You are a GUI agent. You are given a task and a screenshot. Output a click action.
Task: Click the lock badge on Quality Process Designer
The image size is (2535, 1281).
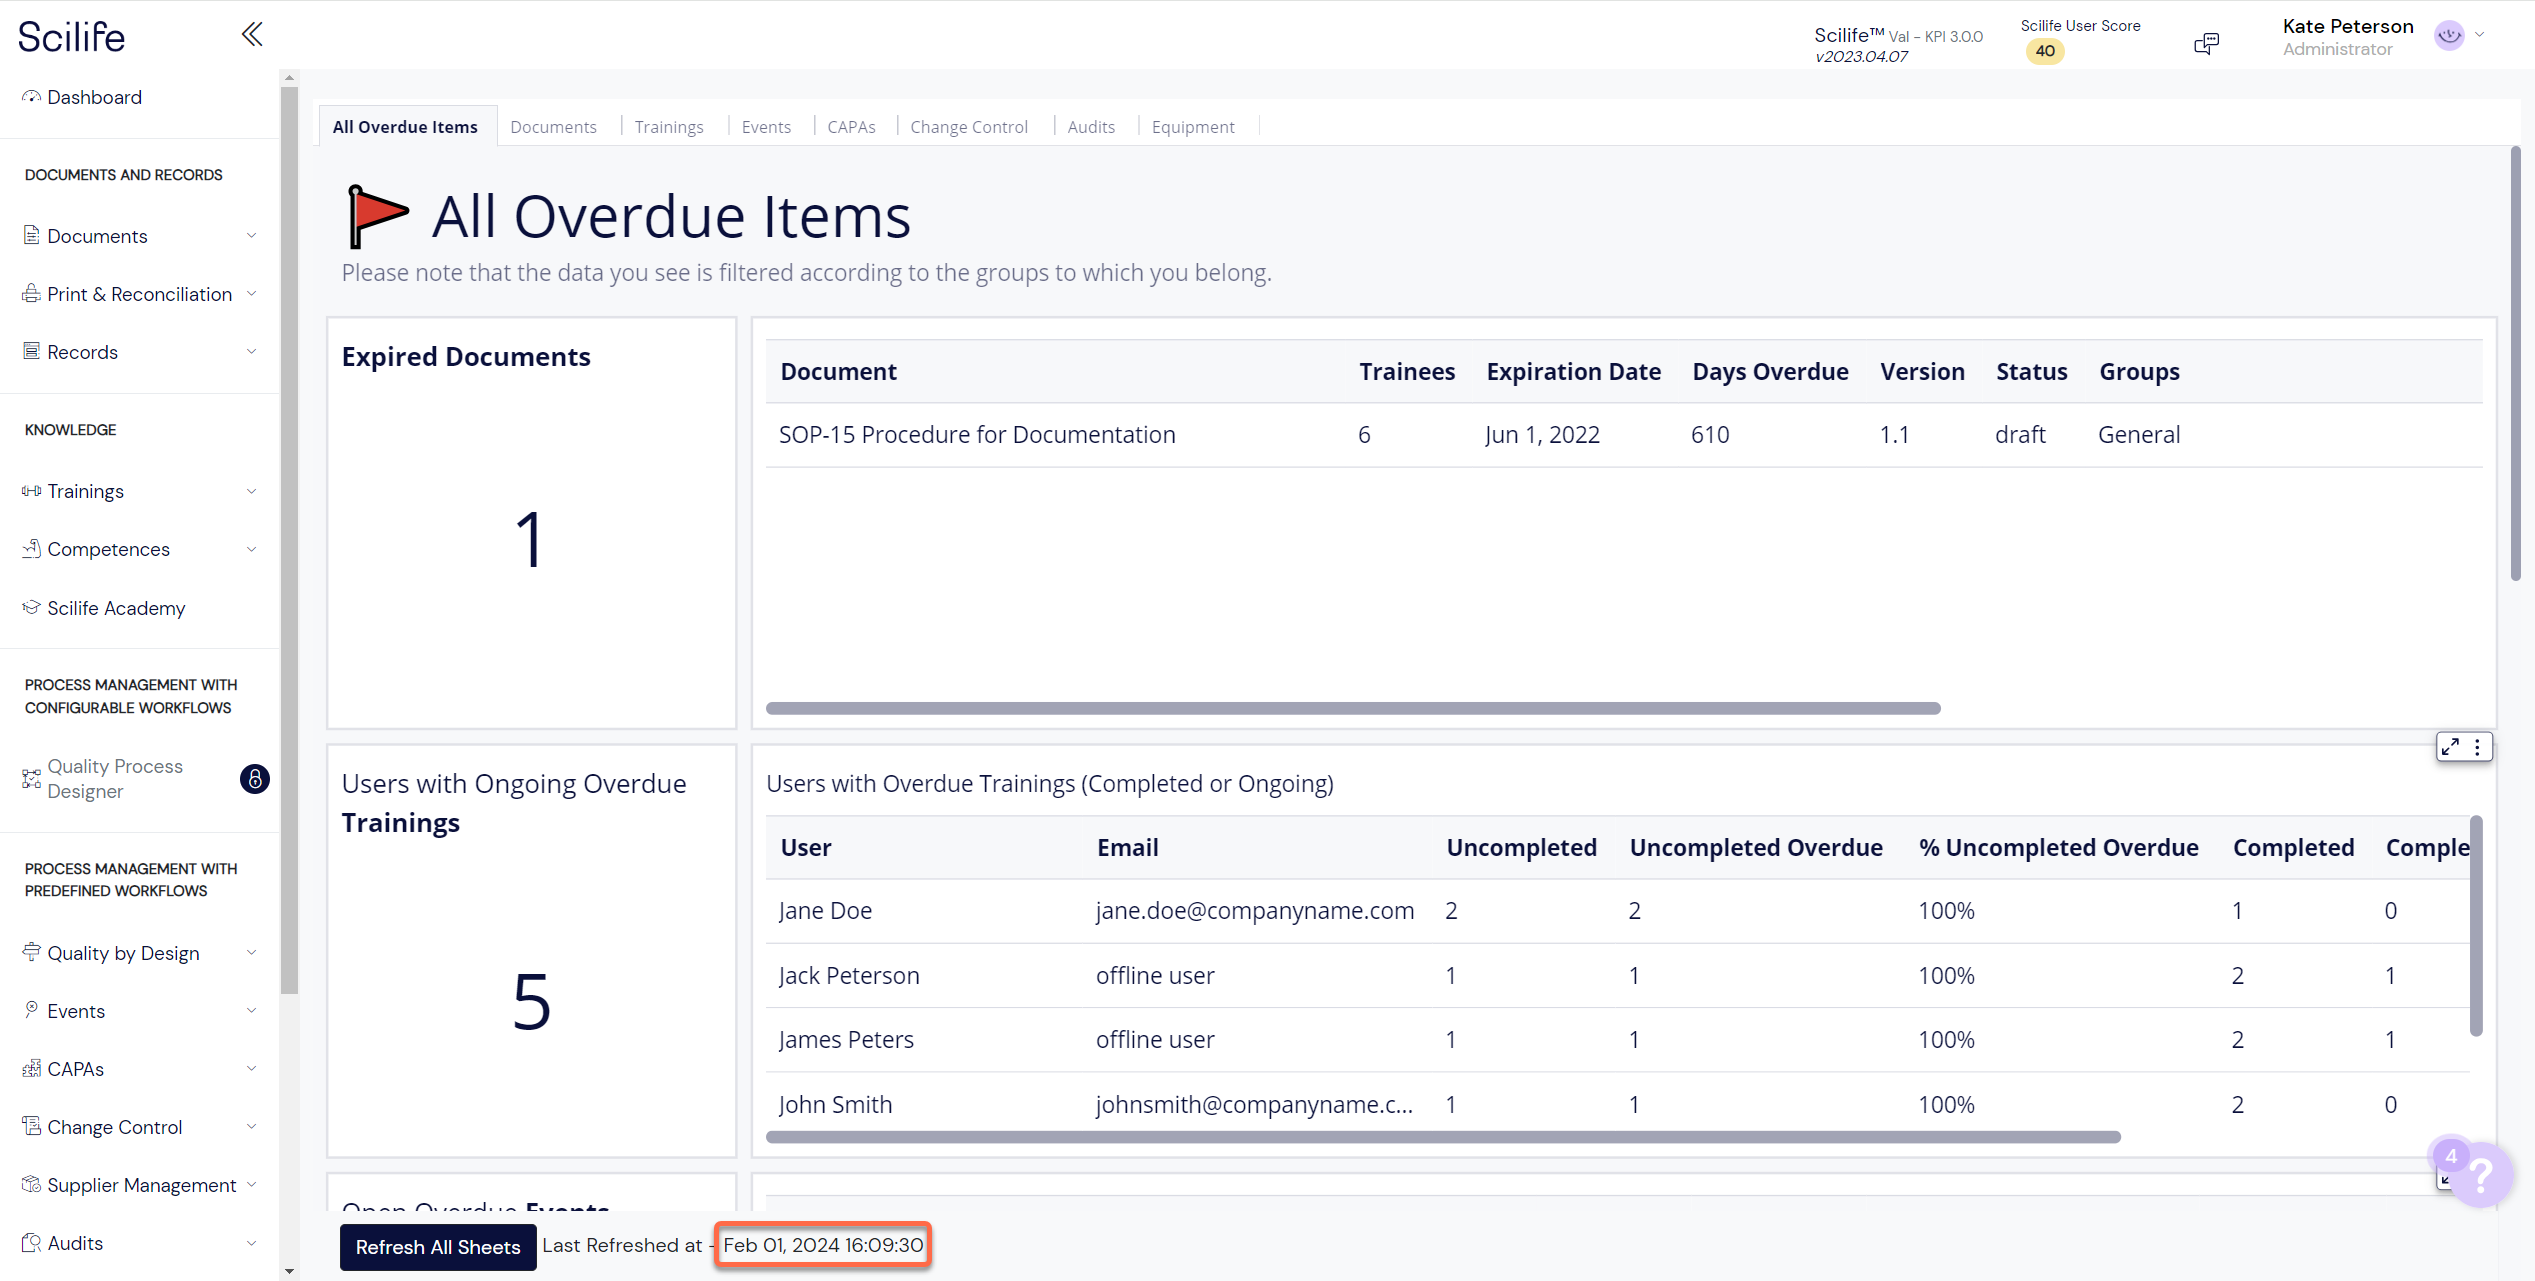tap(255, 779)
